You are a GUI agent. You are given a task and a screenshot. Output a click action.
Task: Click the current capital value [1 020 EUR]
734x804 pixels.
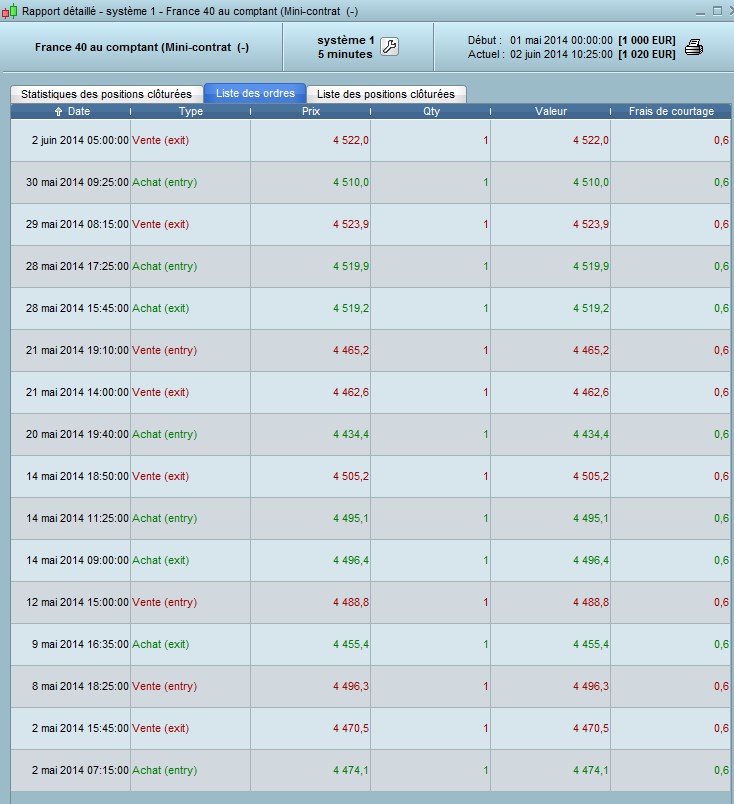[646, 54]
